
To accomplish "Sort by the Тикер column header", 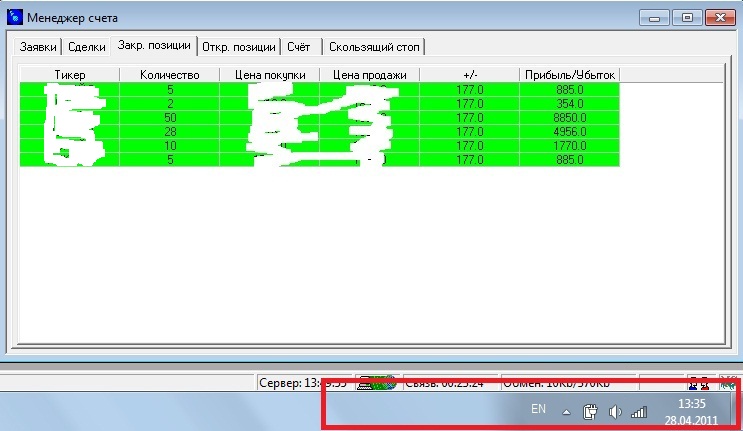I will [70, 75].
